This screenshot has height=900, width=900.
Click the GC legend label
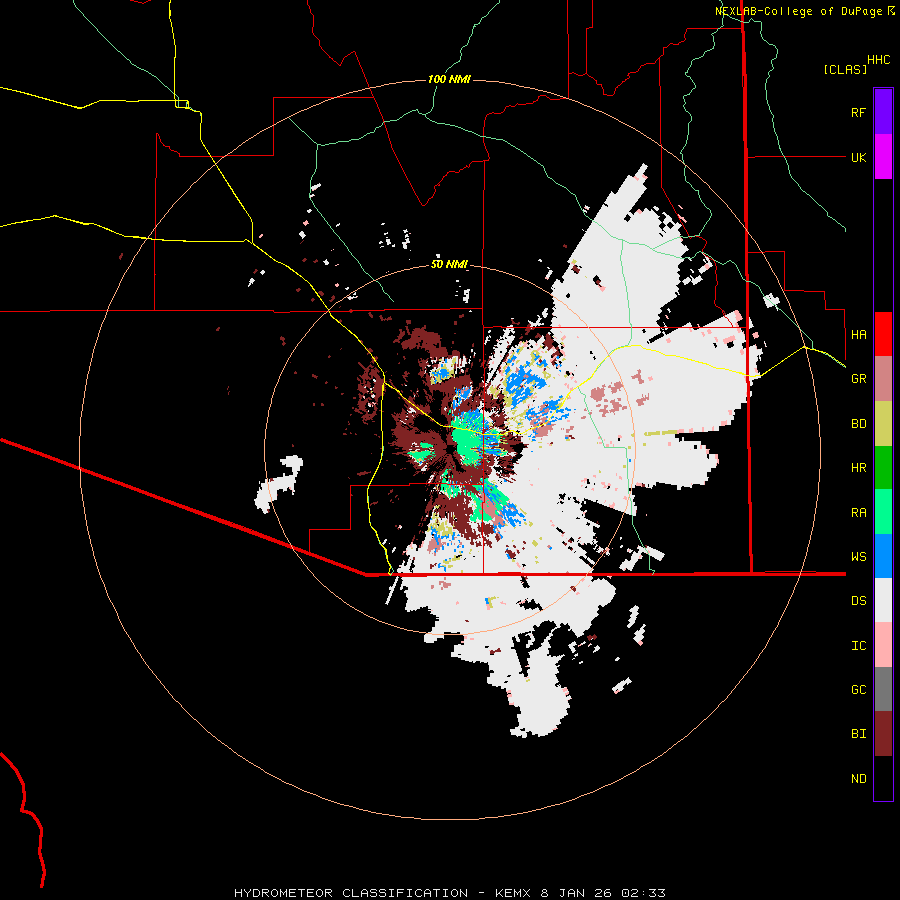[858, 690]
